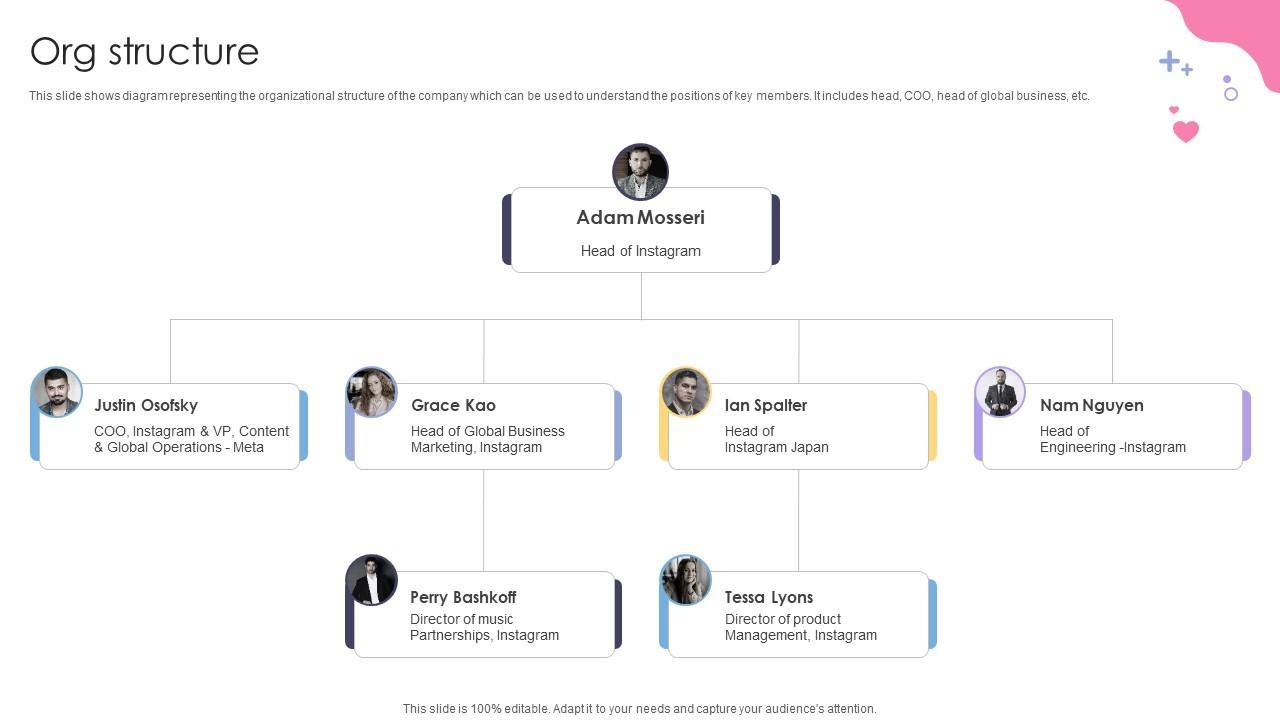Select the Org structure title text
The height and width of the screenshot is (720, 1280).
(145, 52)
